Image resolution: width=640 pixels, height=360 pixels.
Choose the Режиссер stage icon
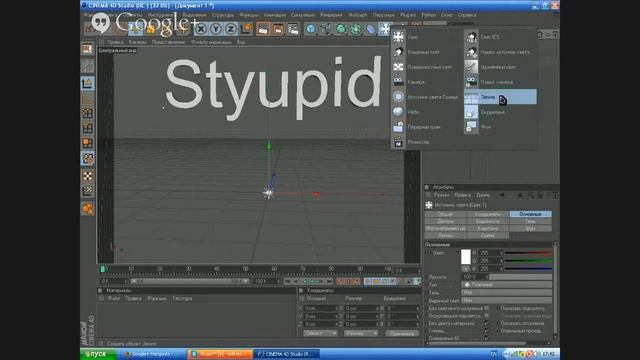[398, 142]
